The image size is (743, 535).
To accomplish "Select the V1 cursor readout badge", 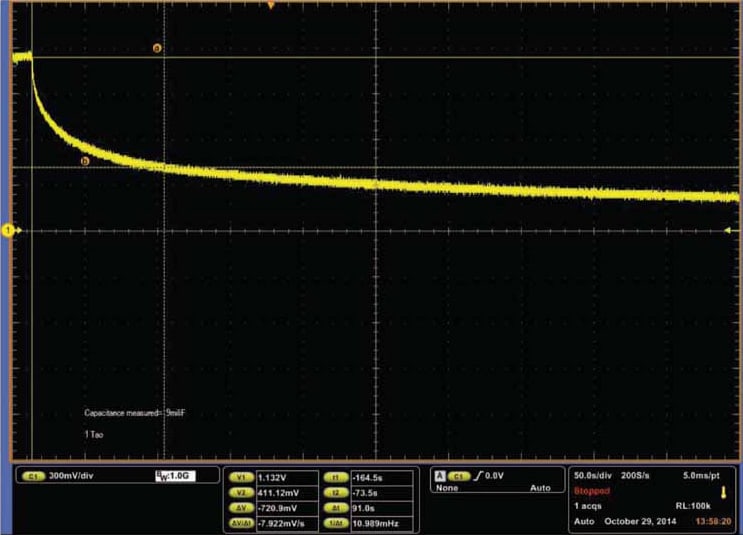I will pyautogui.click(x=242, y=478).
